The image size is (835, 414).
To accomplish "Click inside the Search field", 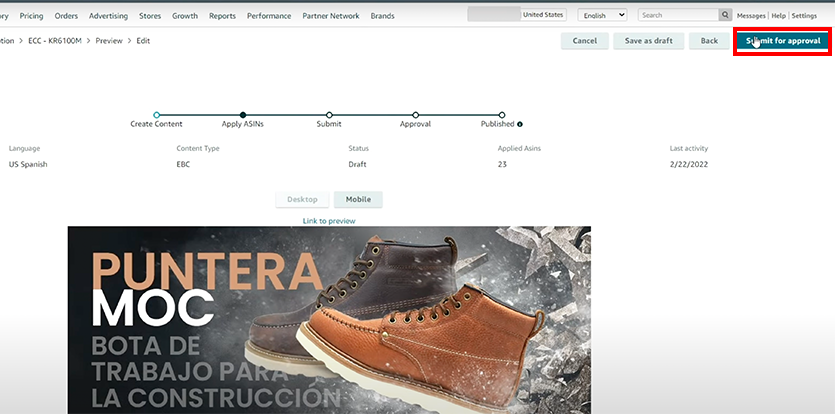I will click(678, 15).
